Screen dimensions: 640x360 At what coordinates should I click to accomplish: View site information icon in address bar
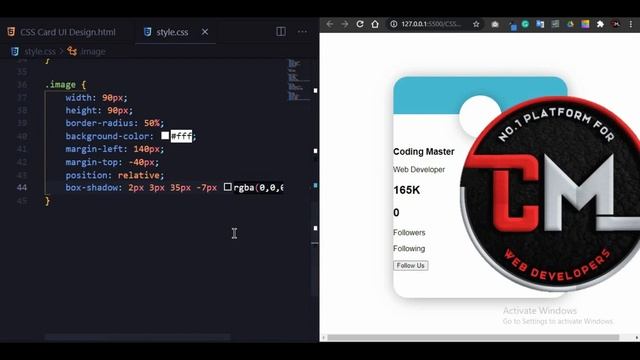point(393,24)
